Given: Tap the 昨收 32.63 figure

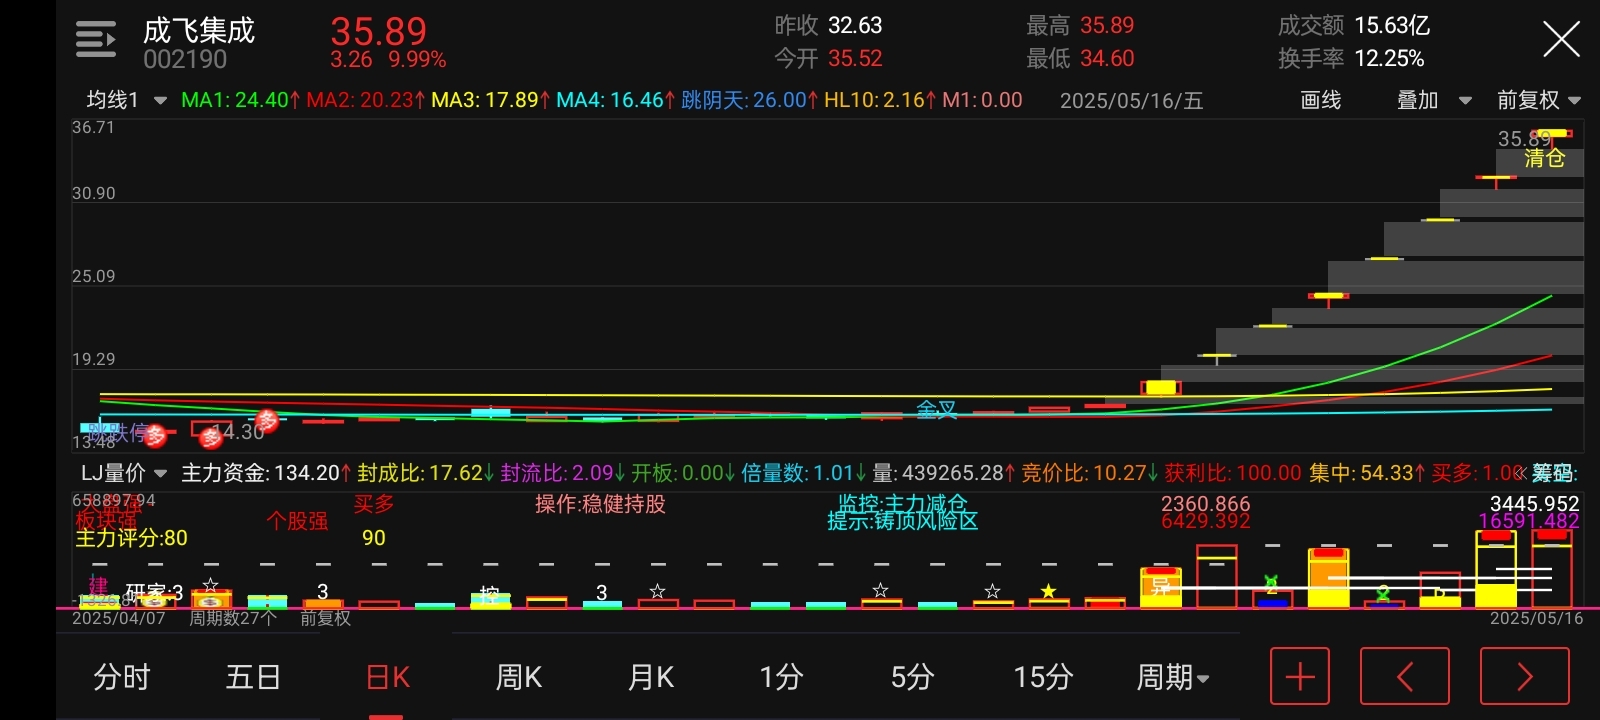Looking at the screenshot, I should (828, 25).
